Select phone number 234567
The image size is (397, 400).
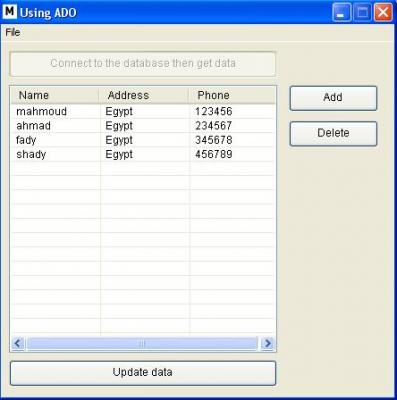click(x=214, y=126)
